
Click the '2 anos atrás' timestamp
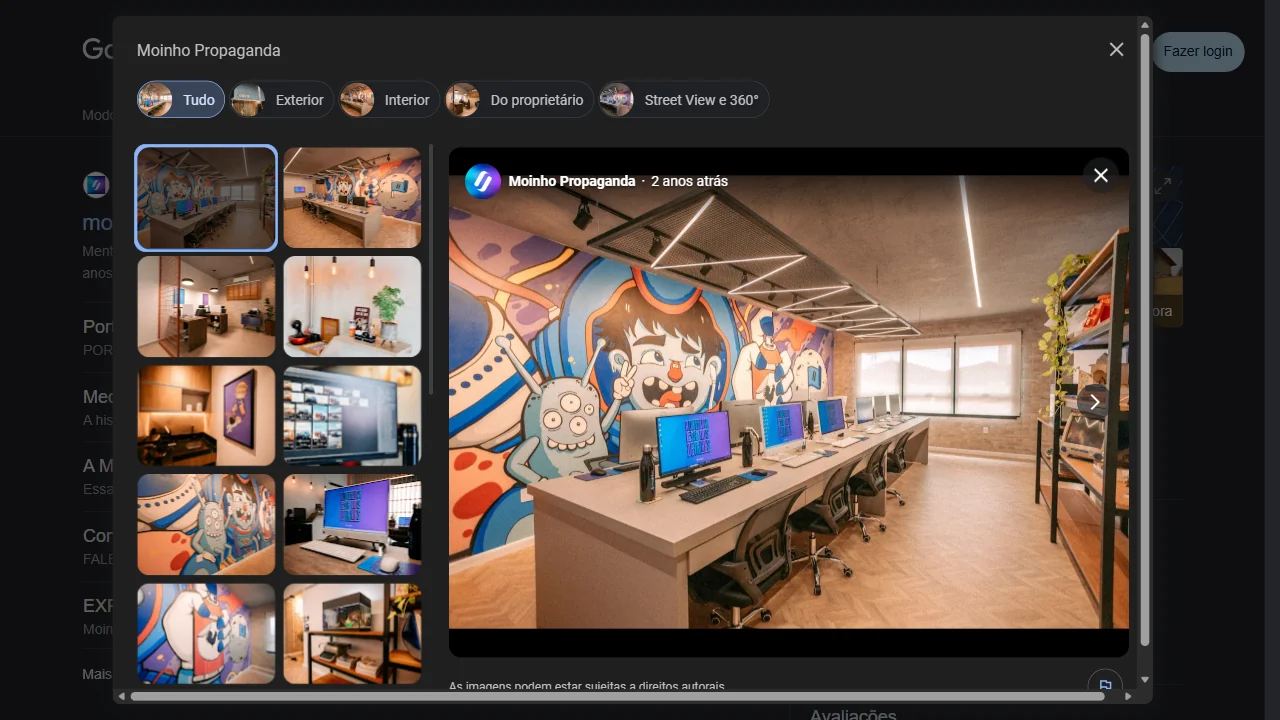coord(689,181)
